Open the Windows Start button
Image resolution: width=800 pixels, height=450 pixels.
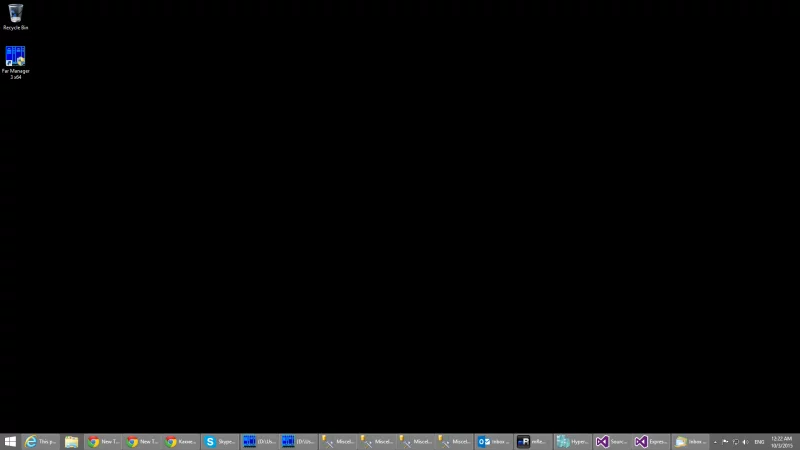10,442
